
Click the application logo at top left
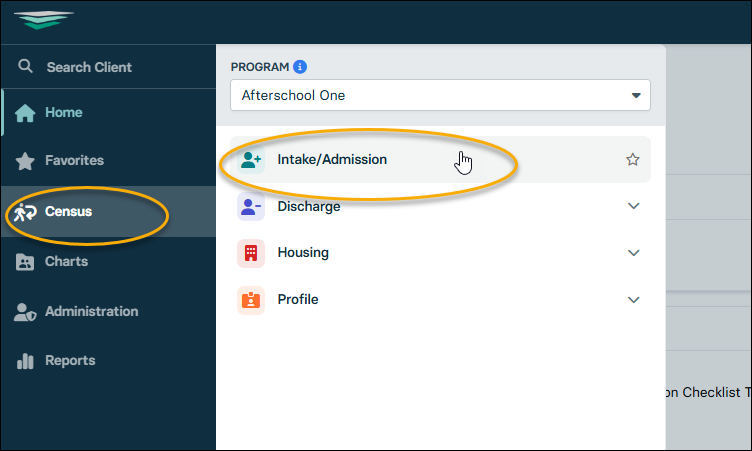[x=44, y=20]
